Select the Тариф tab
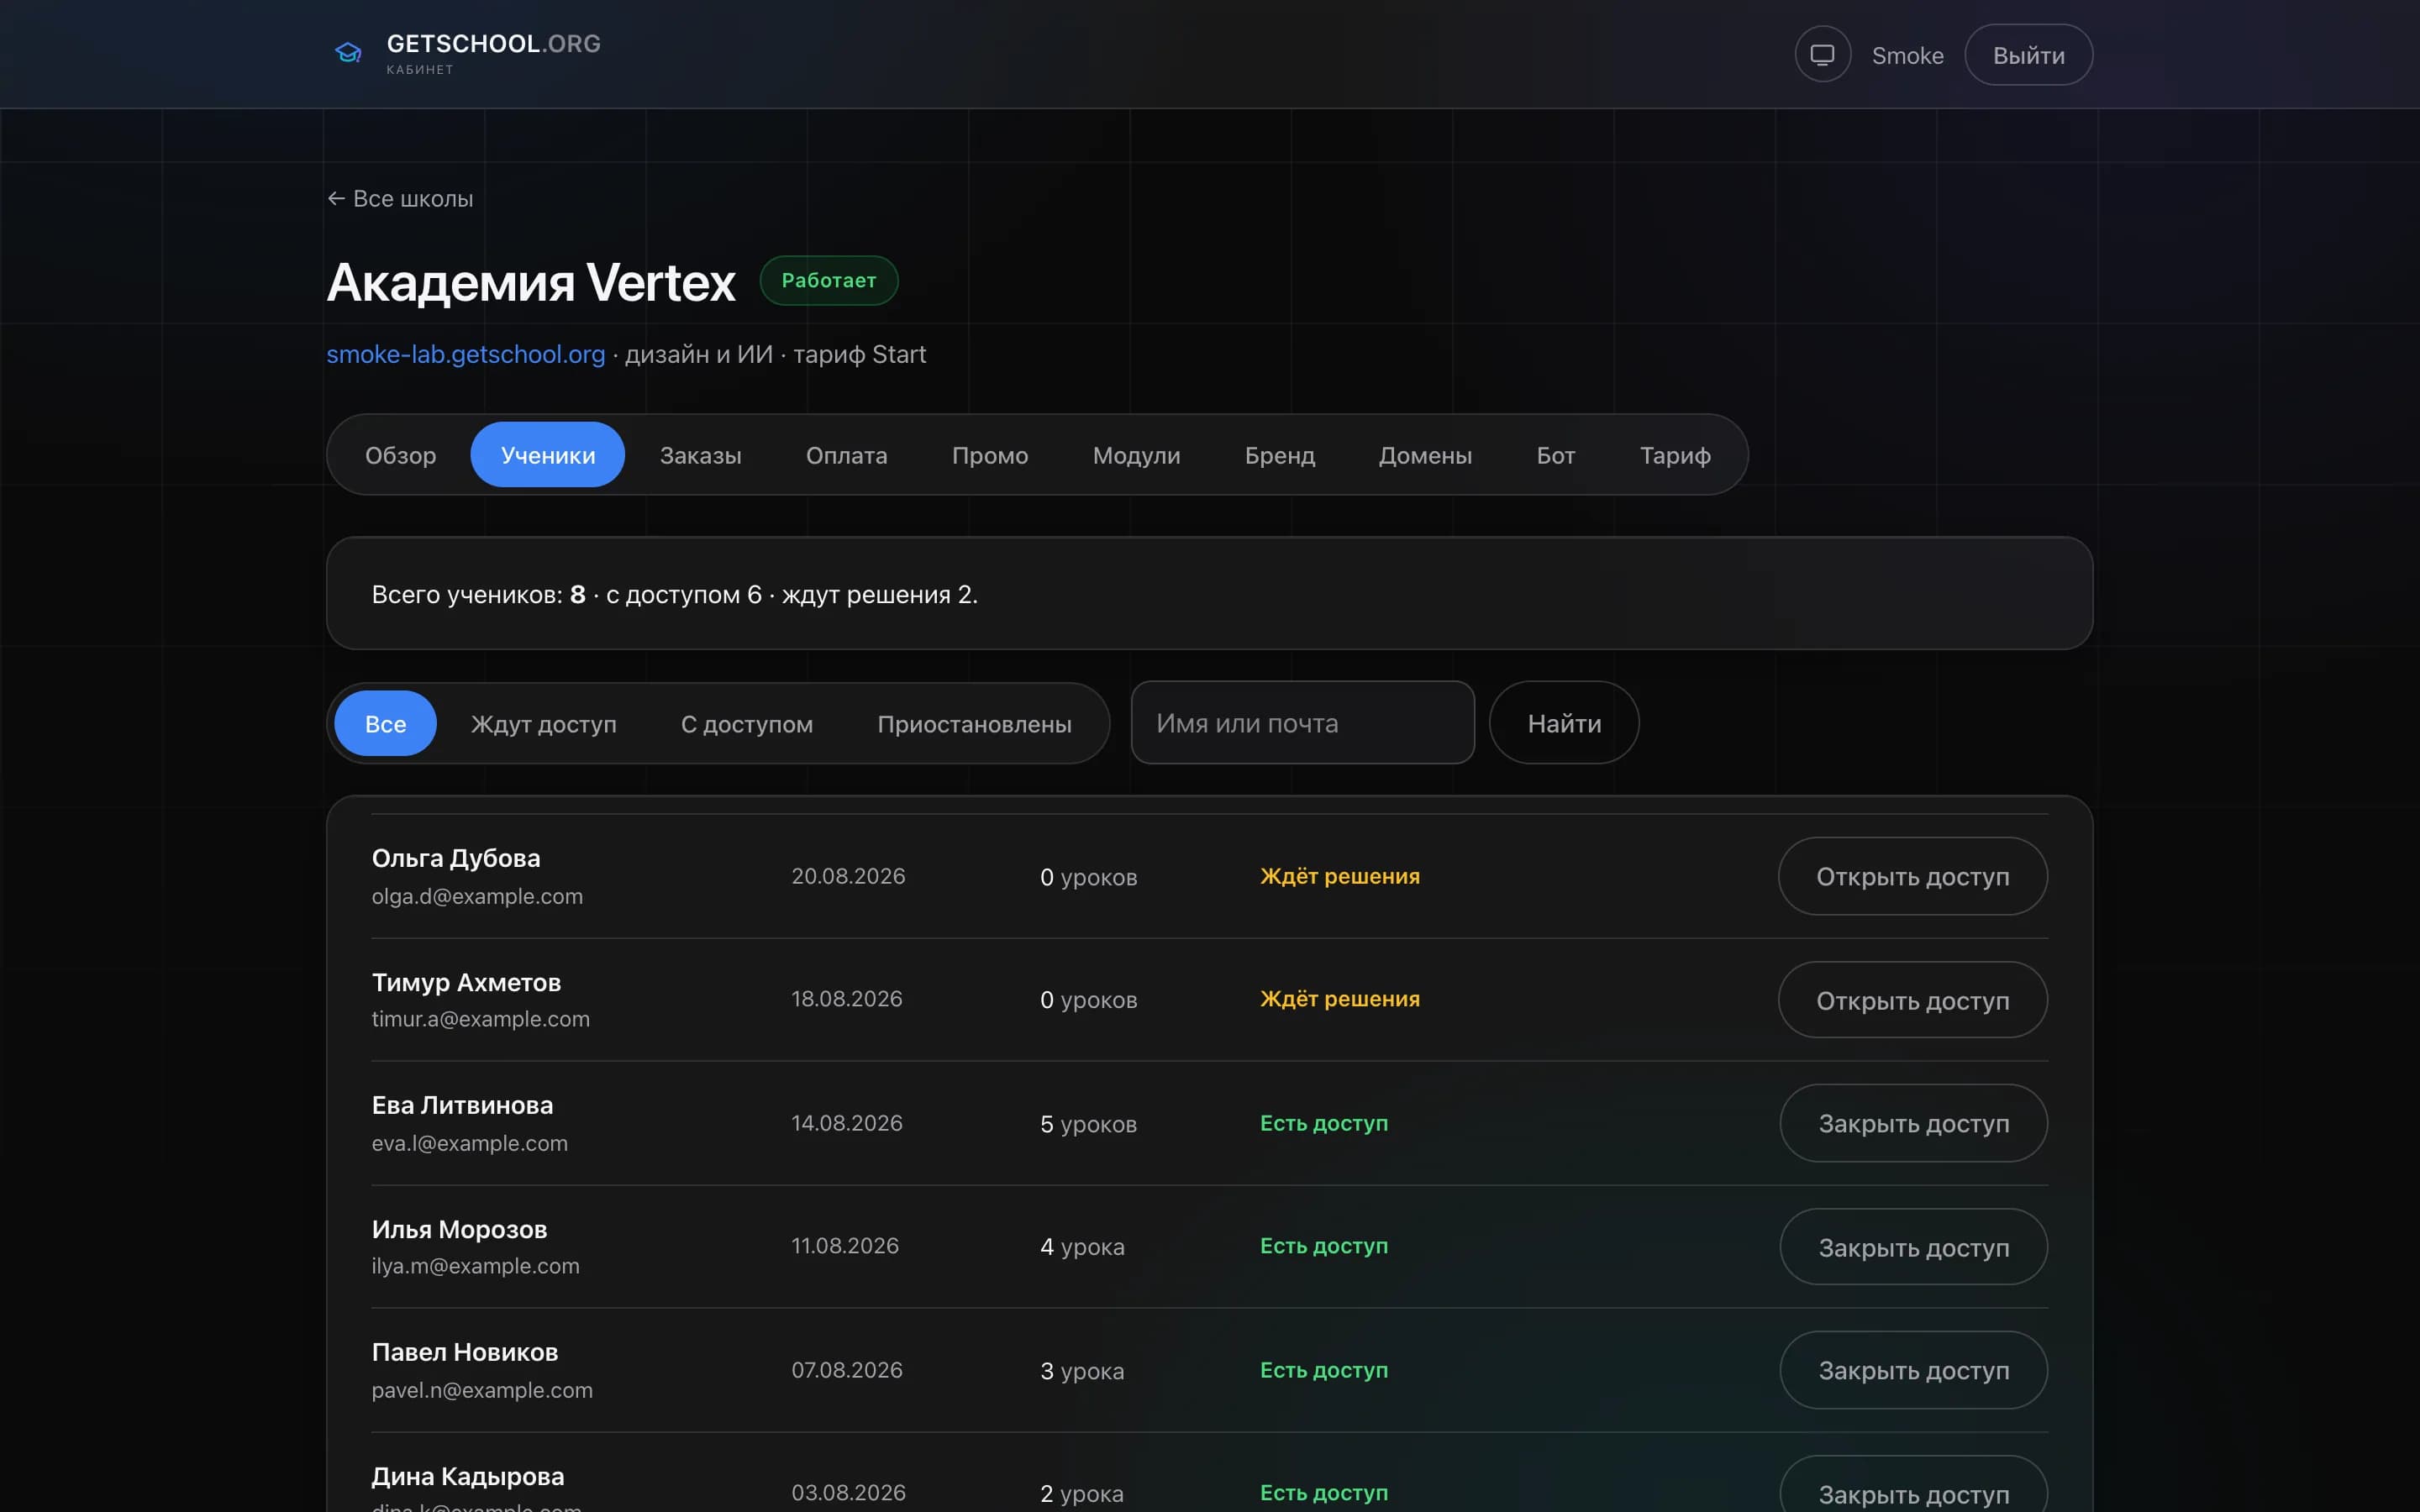 (x=1675, y=455)
